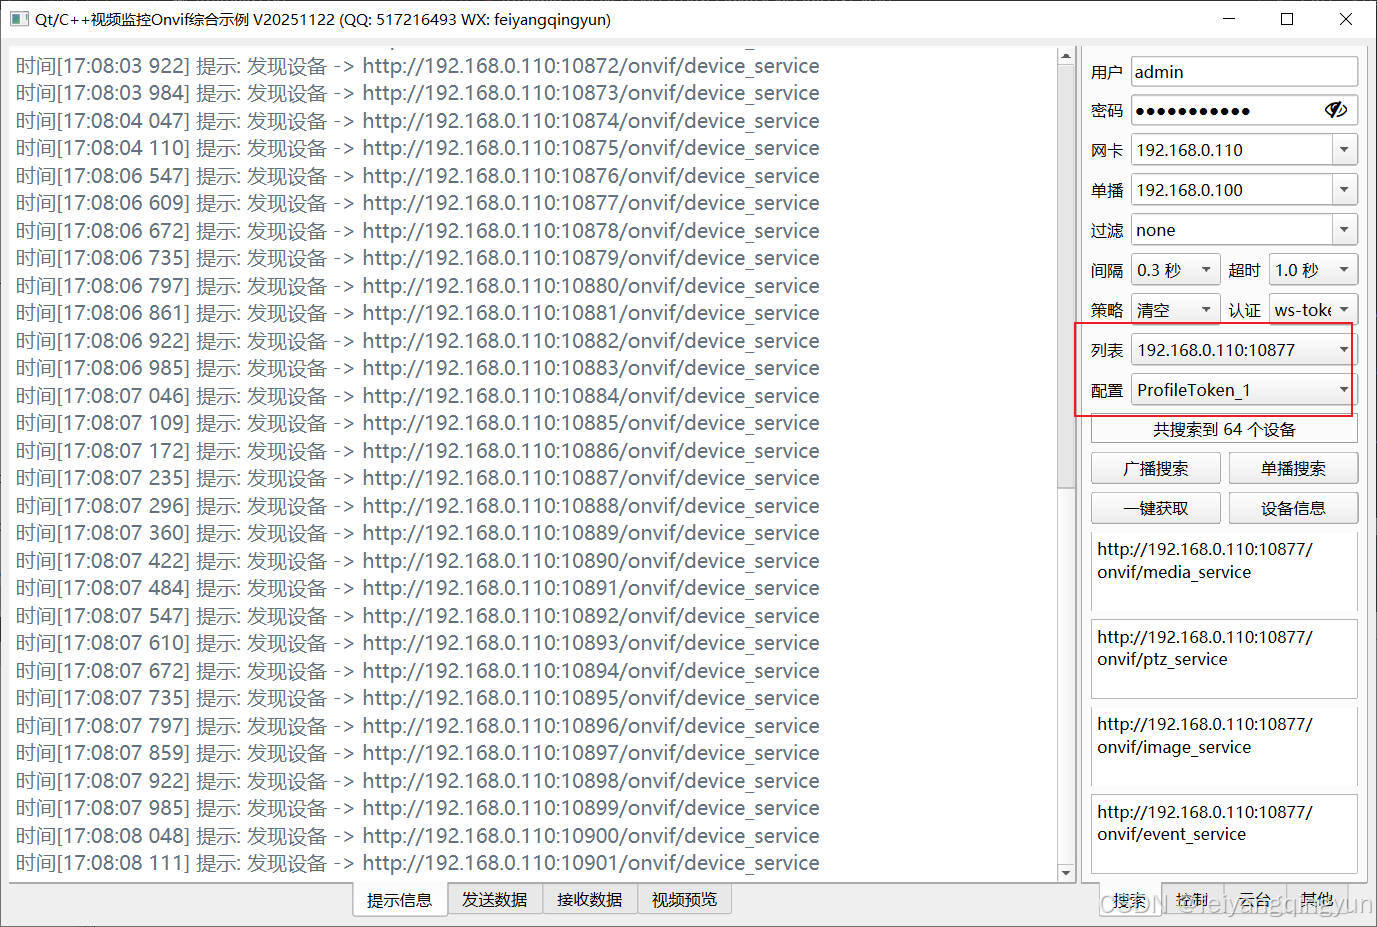Switch to the 提示信息 tab
The height and width of the screenshot is (927, 1377).
coord(400,900)
